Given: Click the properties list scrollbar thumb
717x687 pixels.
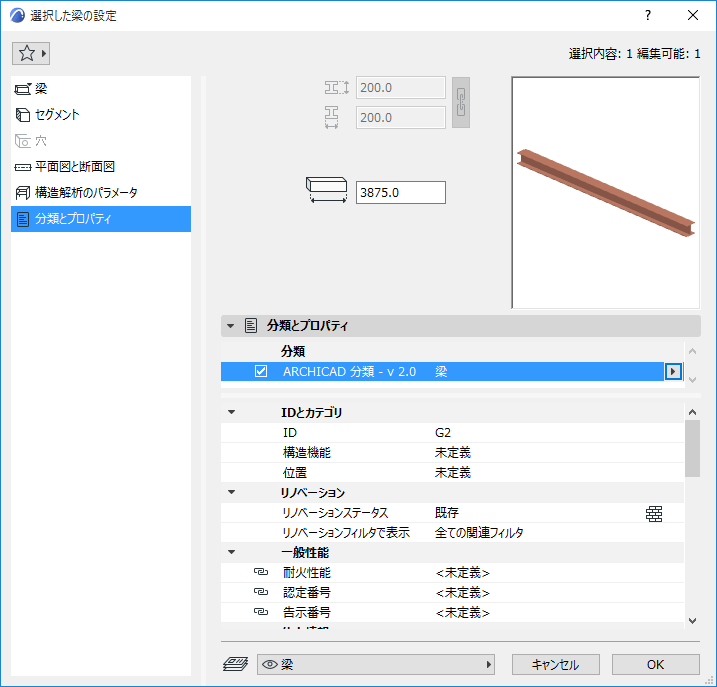Looking at the screenshot, I should [x=692, y=448].
